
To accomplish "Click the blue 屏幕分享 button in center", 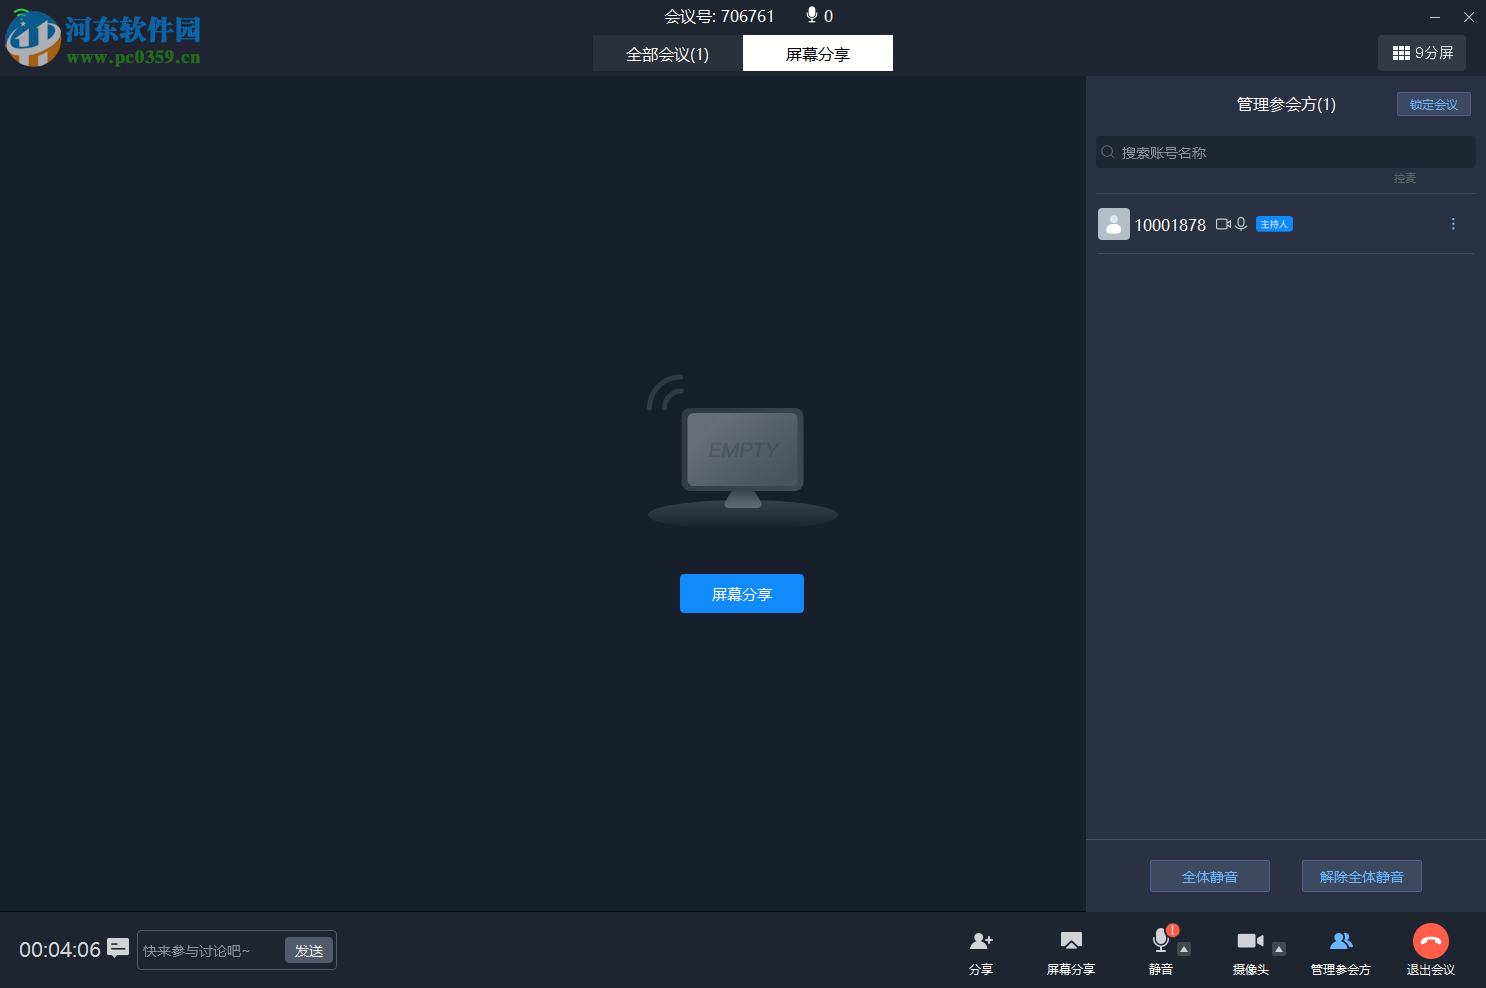I will tap(742, 594).
